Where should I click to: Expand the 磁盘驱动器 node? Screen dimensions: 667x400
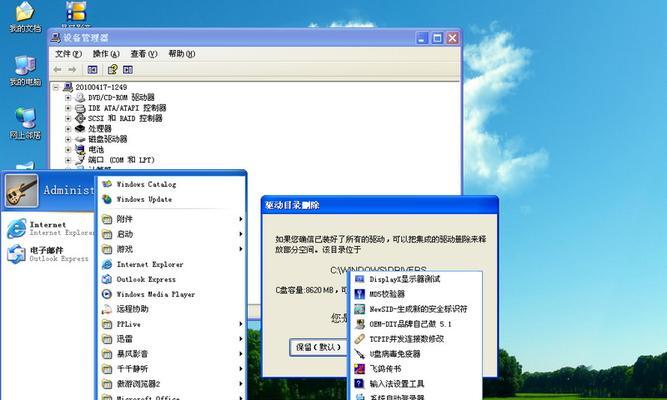pyautogui.click(x=68, y=139)
